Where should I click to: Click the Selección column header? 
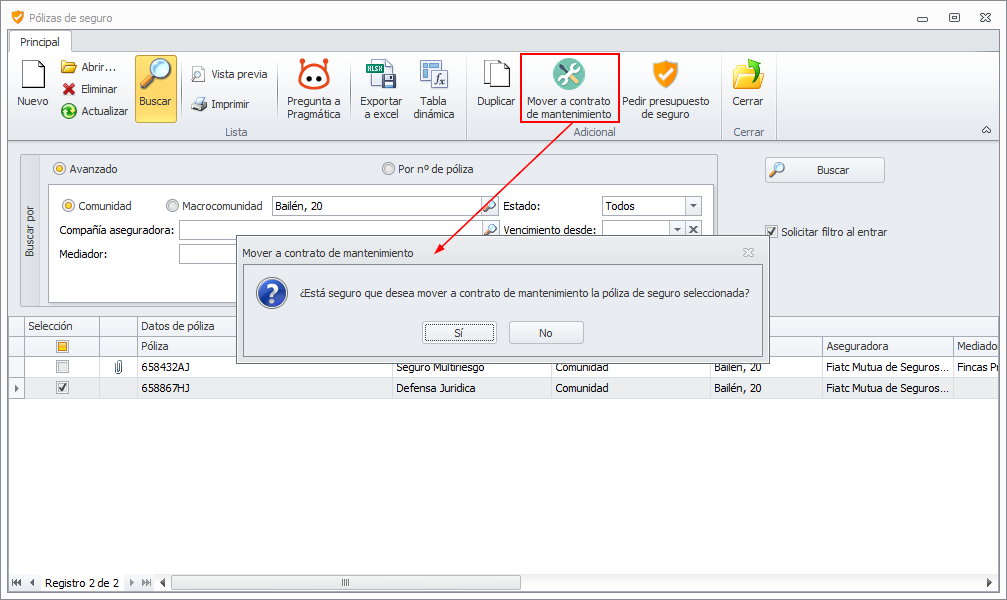coord(62,326)
